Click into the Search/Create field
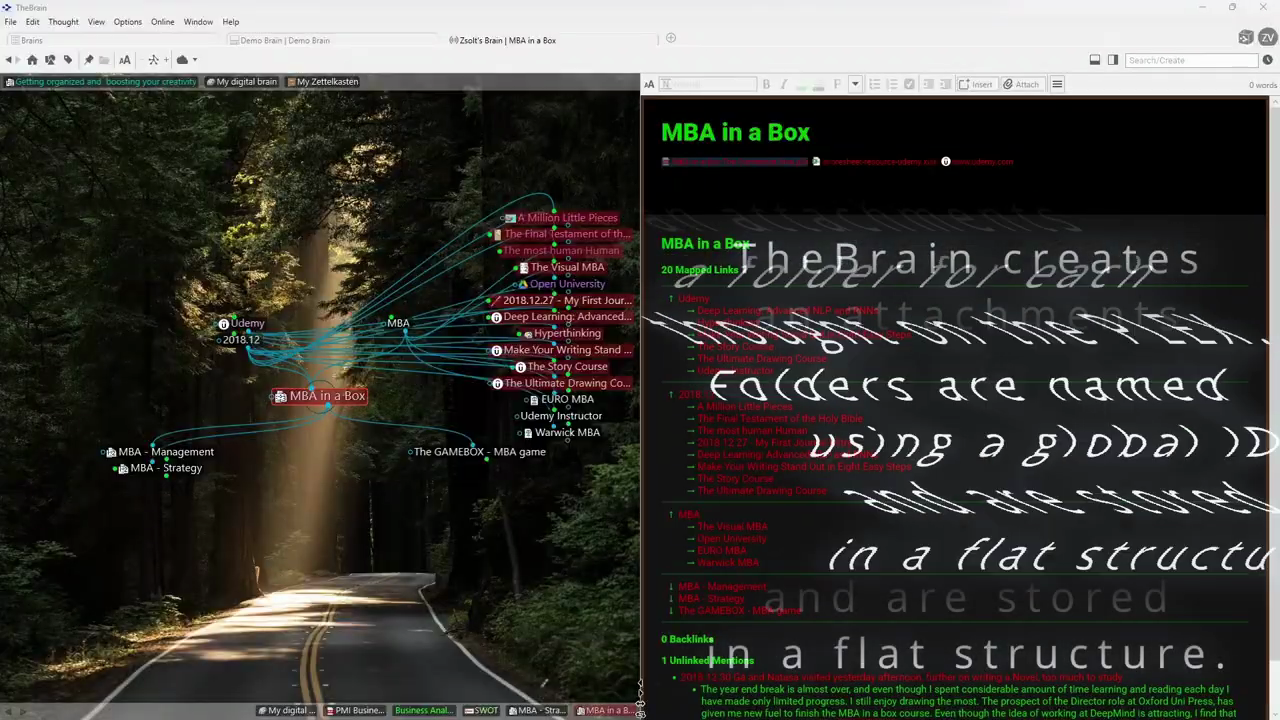Viewport: 1280px width, 720px height. [x=1190, y=60]
